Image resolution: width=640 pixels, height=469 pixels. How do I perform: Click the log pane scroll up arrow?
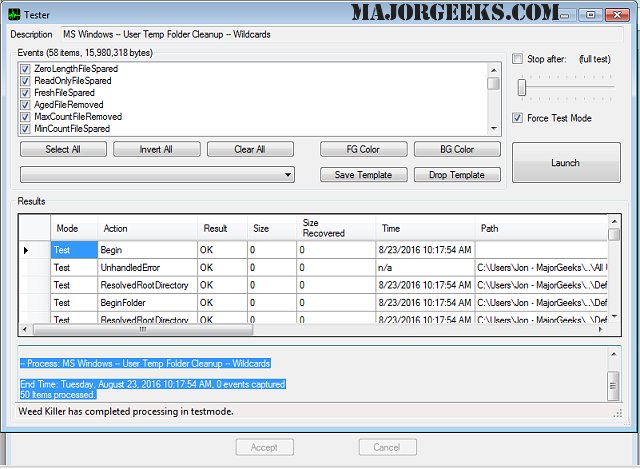pos(613,354)
